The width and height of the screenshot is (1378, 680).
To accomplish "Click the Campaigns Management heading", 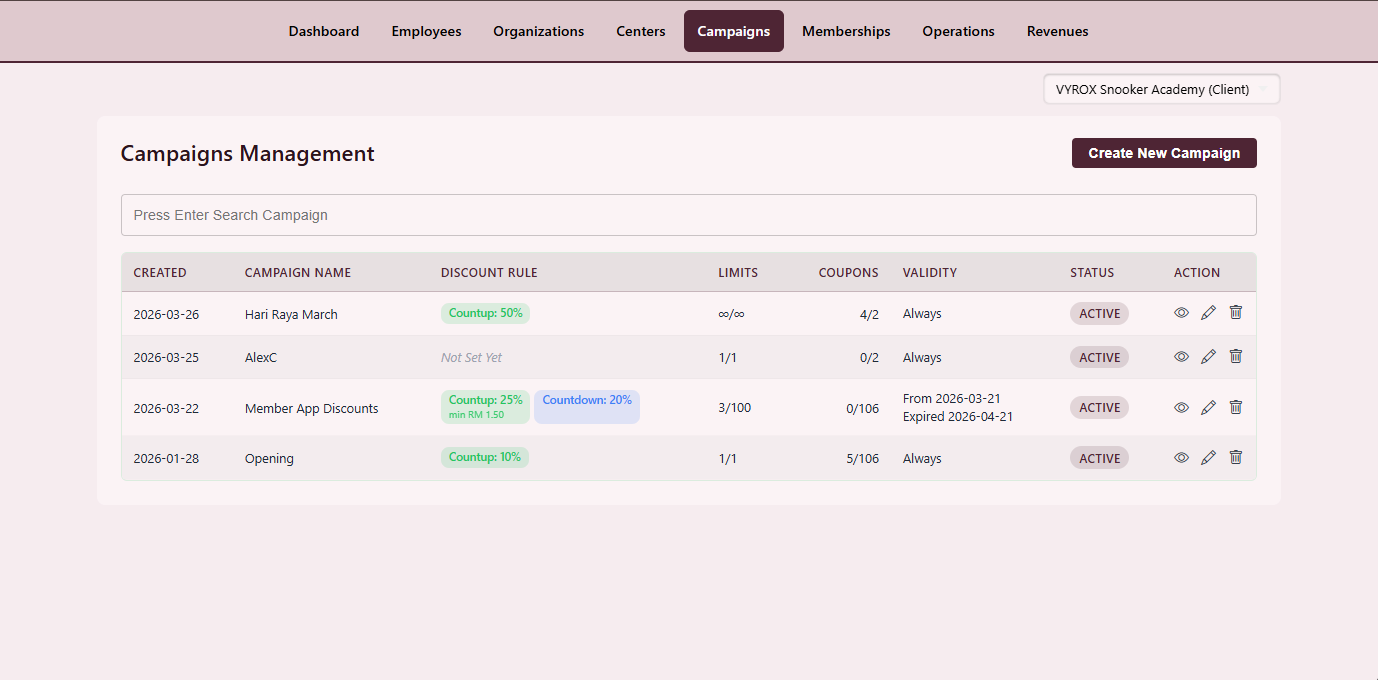I will click(248, 154).
